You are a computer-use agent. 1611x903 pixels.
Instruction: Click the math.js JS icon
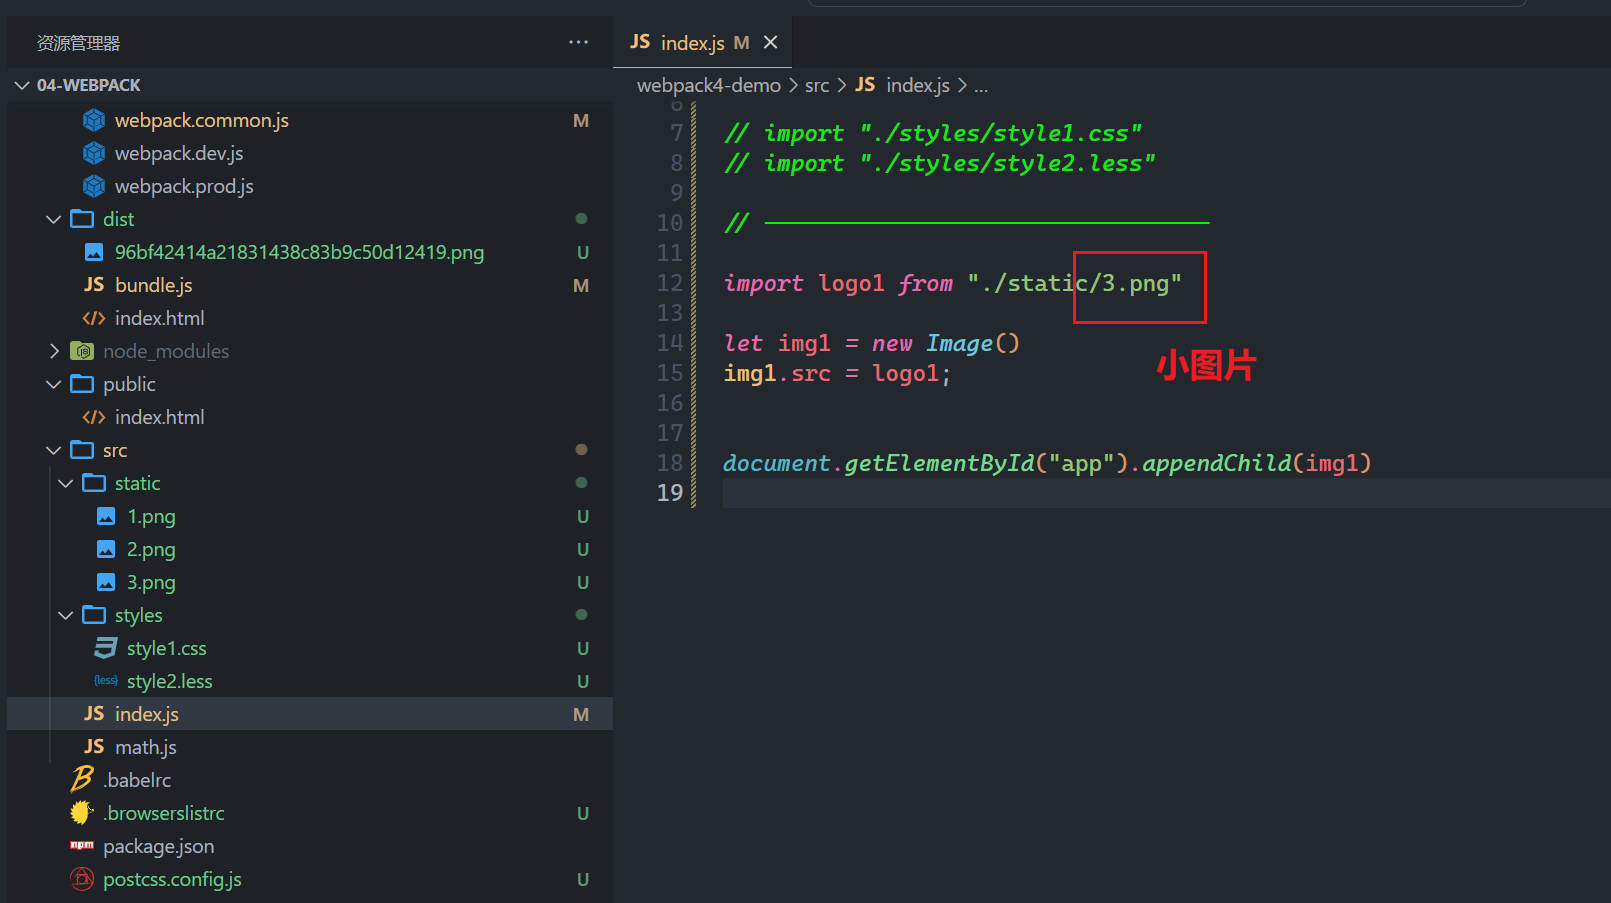pos(94,747)
